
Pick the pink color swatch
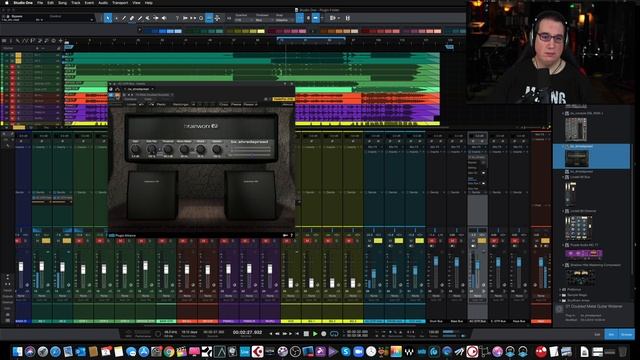coord(302,31)
